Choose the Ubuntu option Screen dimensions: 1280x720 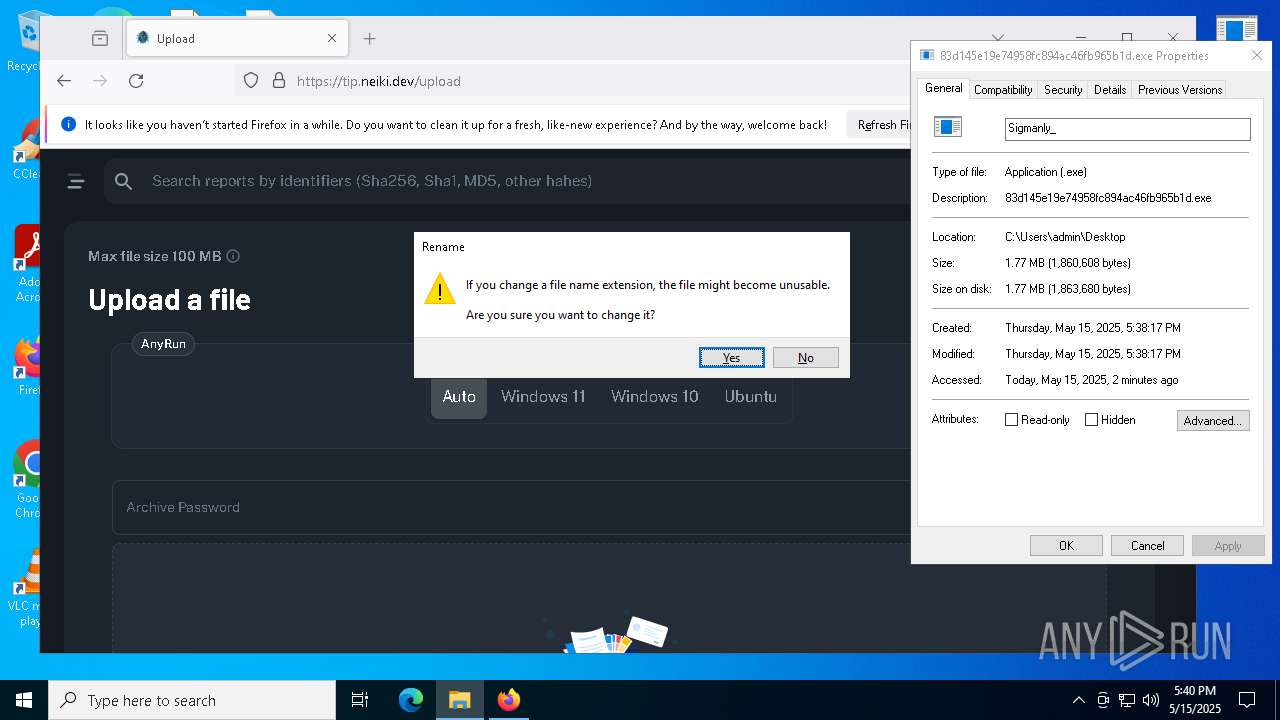pyautogui.click(x=751, y=397)
